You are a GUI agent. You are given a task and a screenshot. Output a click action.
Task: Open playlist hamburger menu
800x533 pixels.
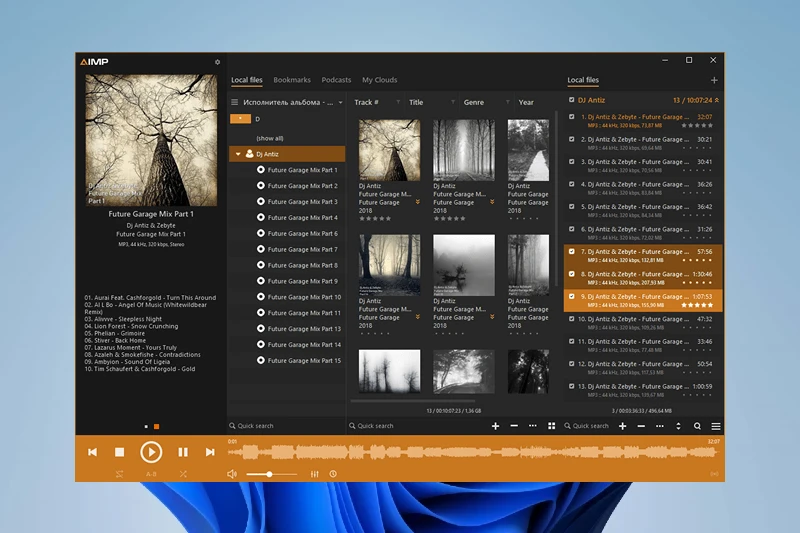716,426
